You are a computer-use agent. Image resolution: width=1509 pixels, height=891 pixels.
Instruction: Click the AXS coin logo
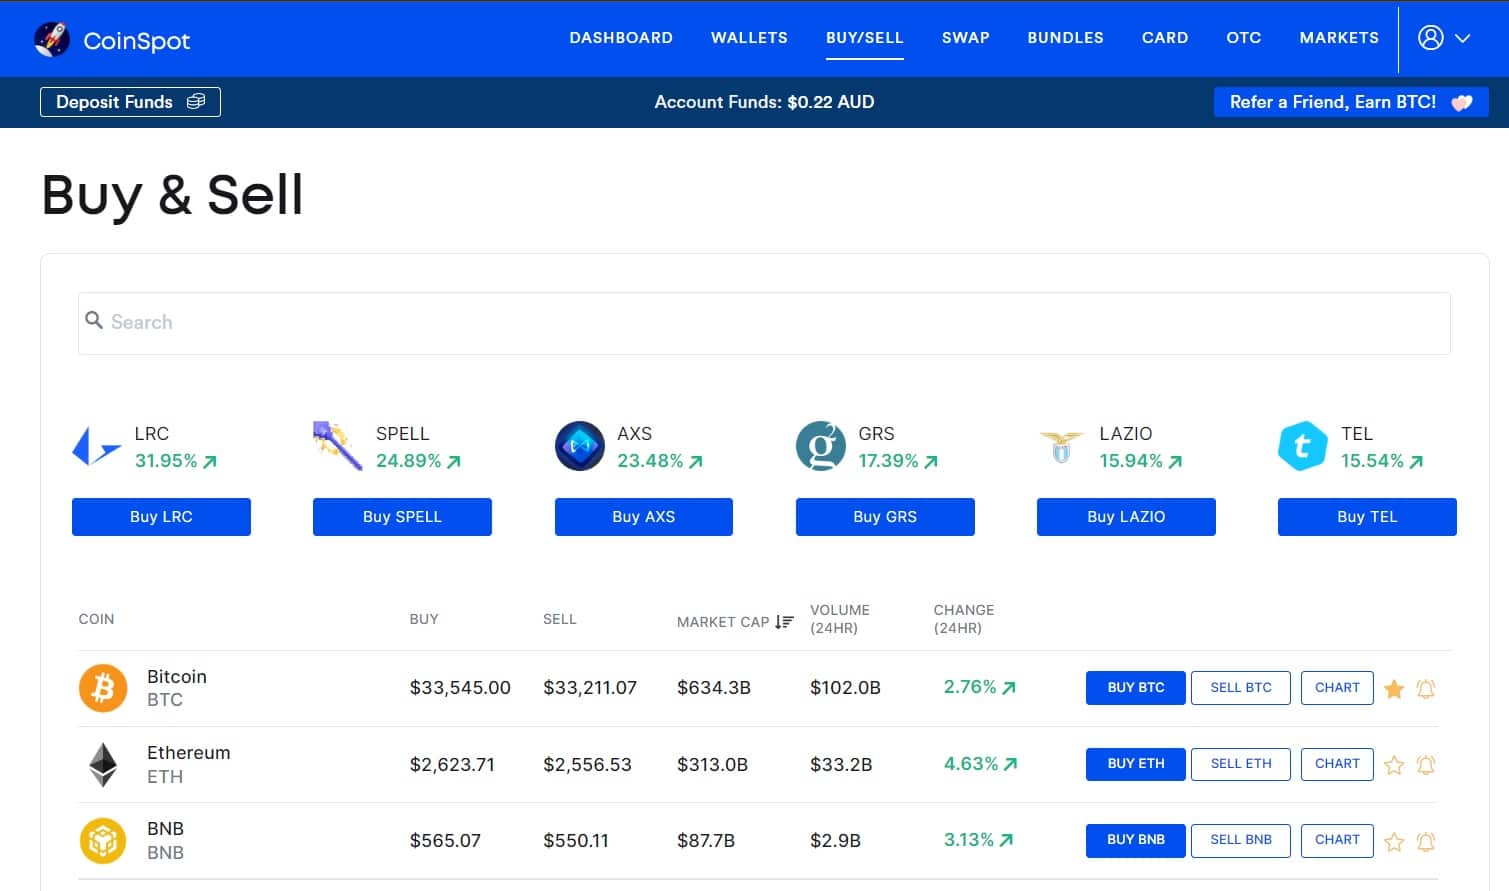coord(580,446)
